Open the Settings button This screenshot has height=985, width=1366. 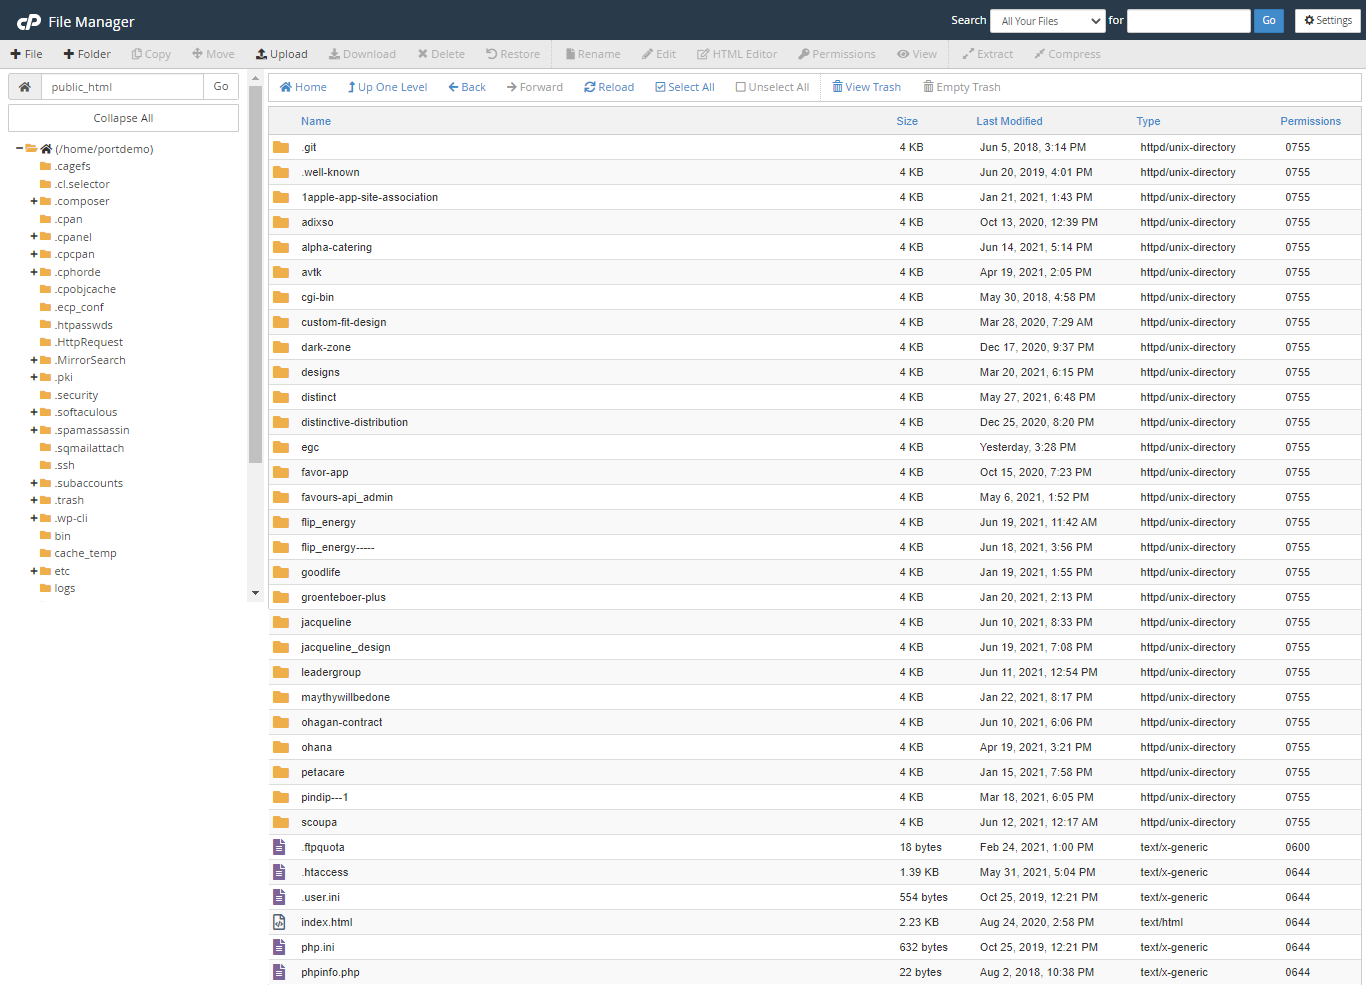(x=1328, y=21)
